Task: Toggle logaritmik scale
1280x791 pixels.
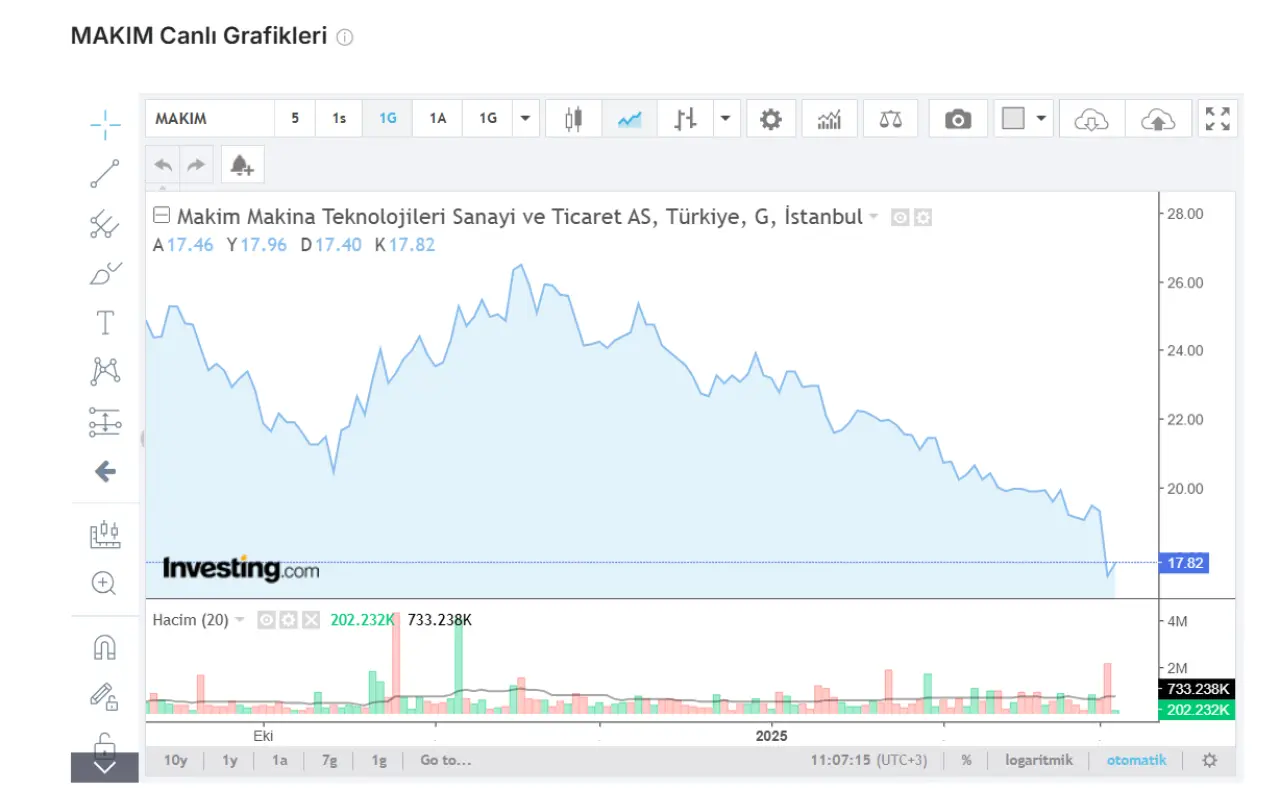Action: point(1039,760)
